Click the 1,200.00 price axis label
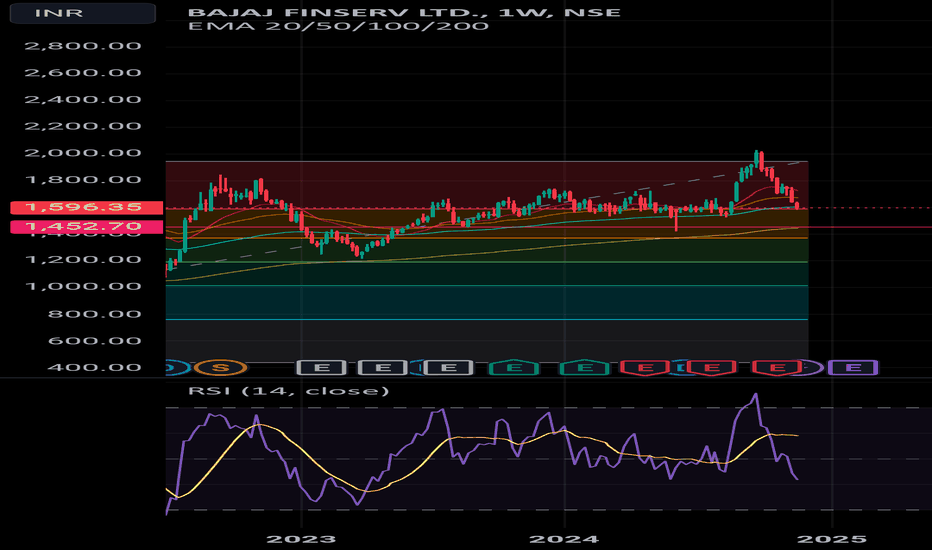Image resolution: width=932 pixels, height=550 pixels. [x=83, y=260]
